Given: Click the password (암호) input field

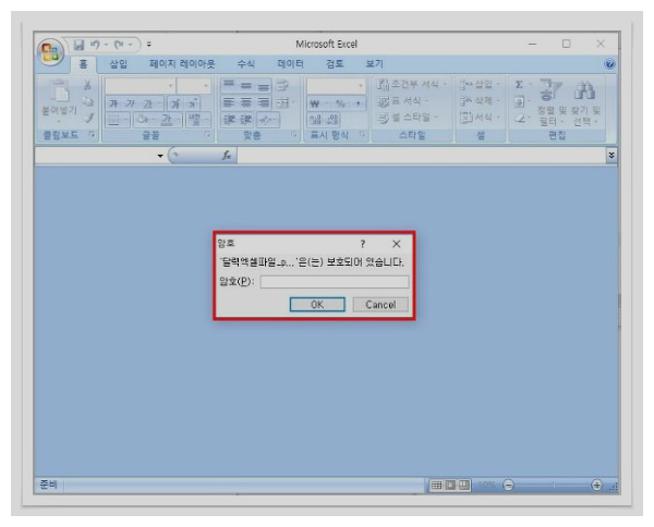Looking at the screenshot, I should point(335,282).
